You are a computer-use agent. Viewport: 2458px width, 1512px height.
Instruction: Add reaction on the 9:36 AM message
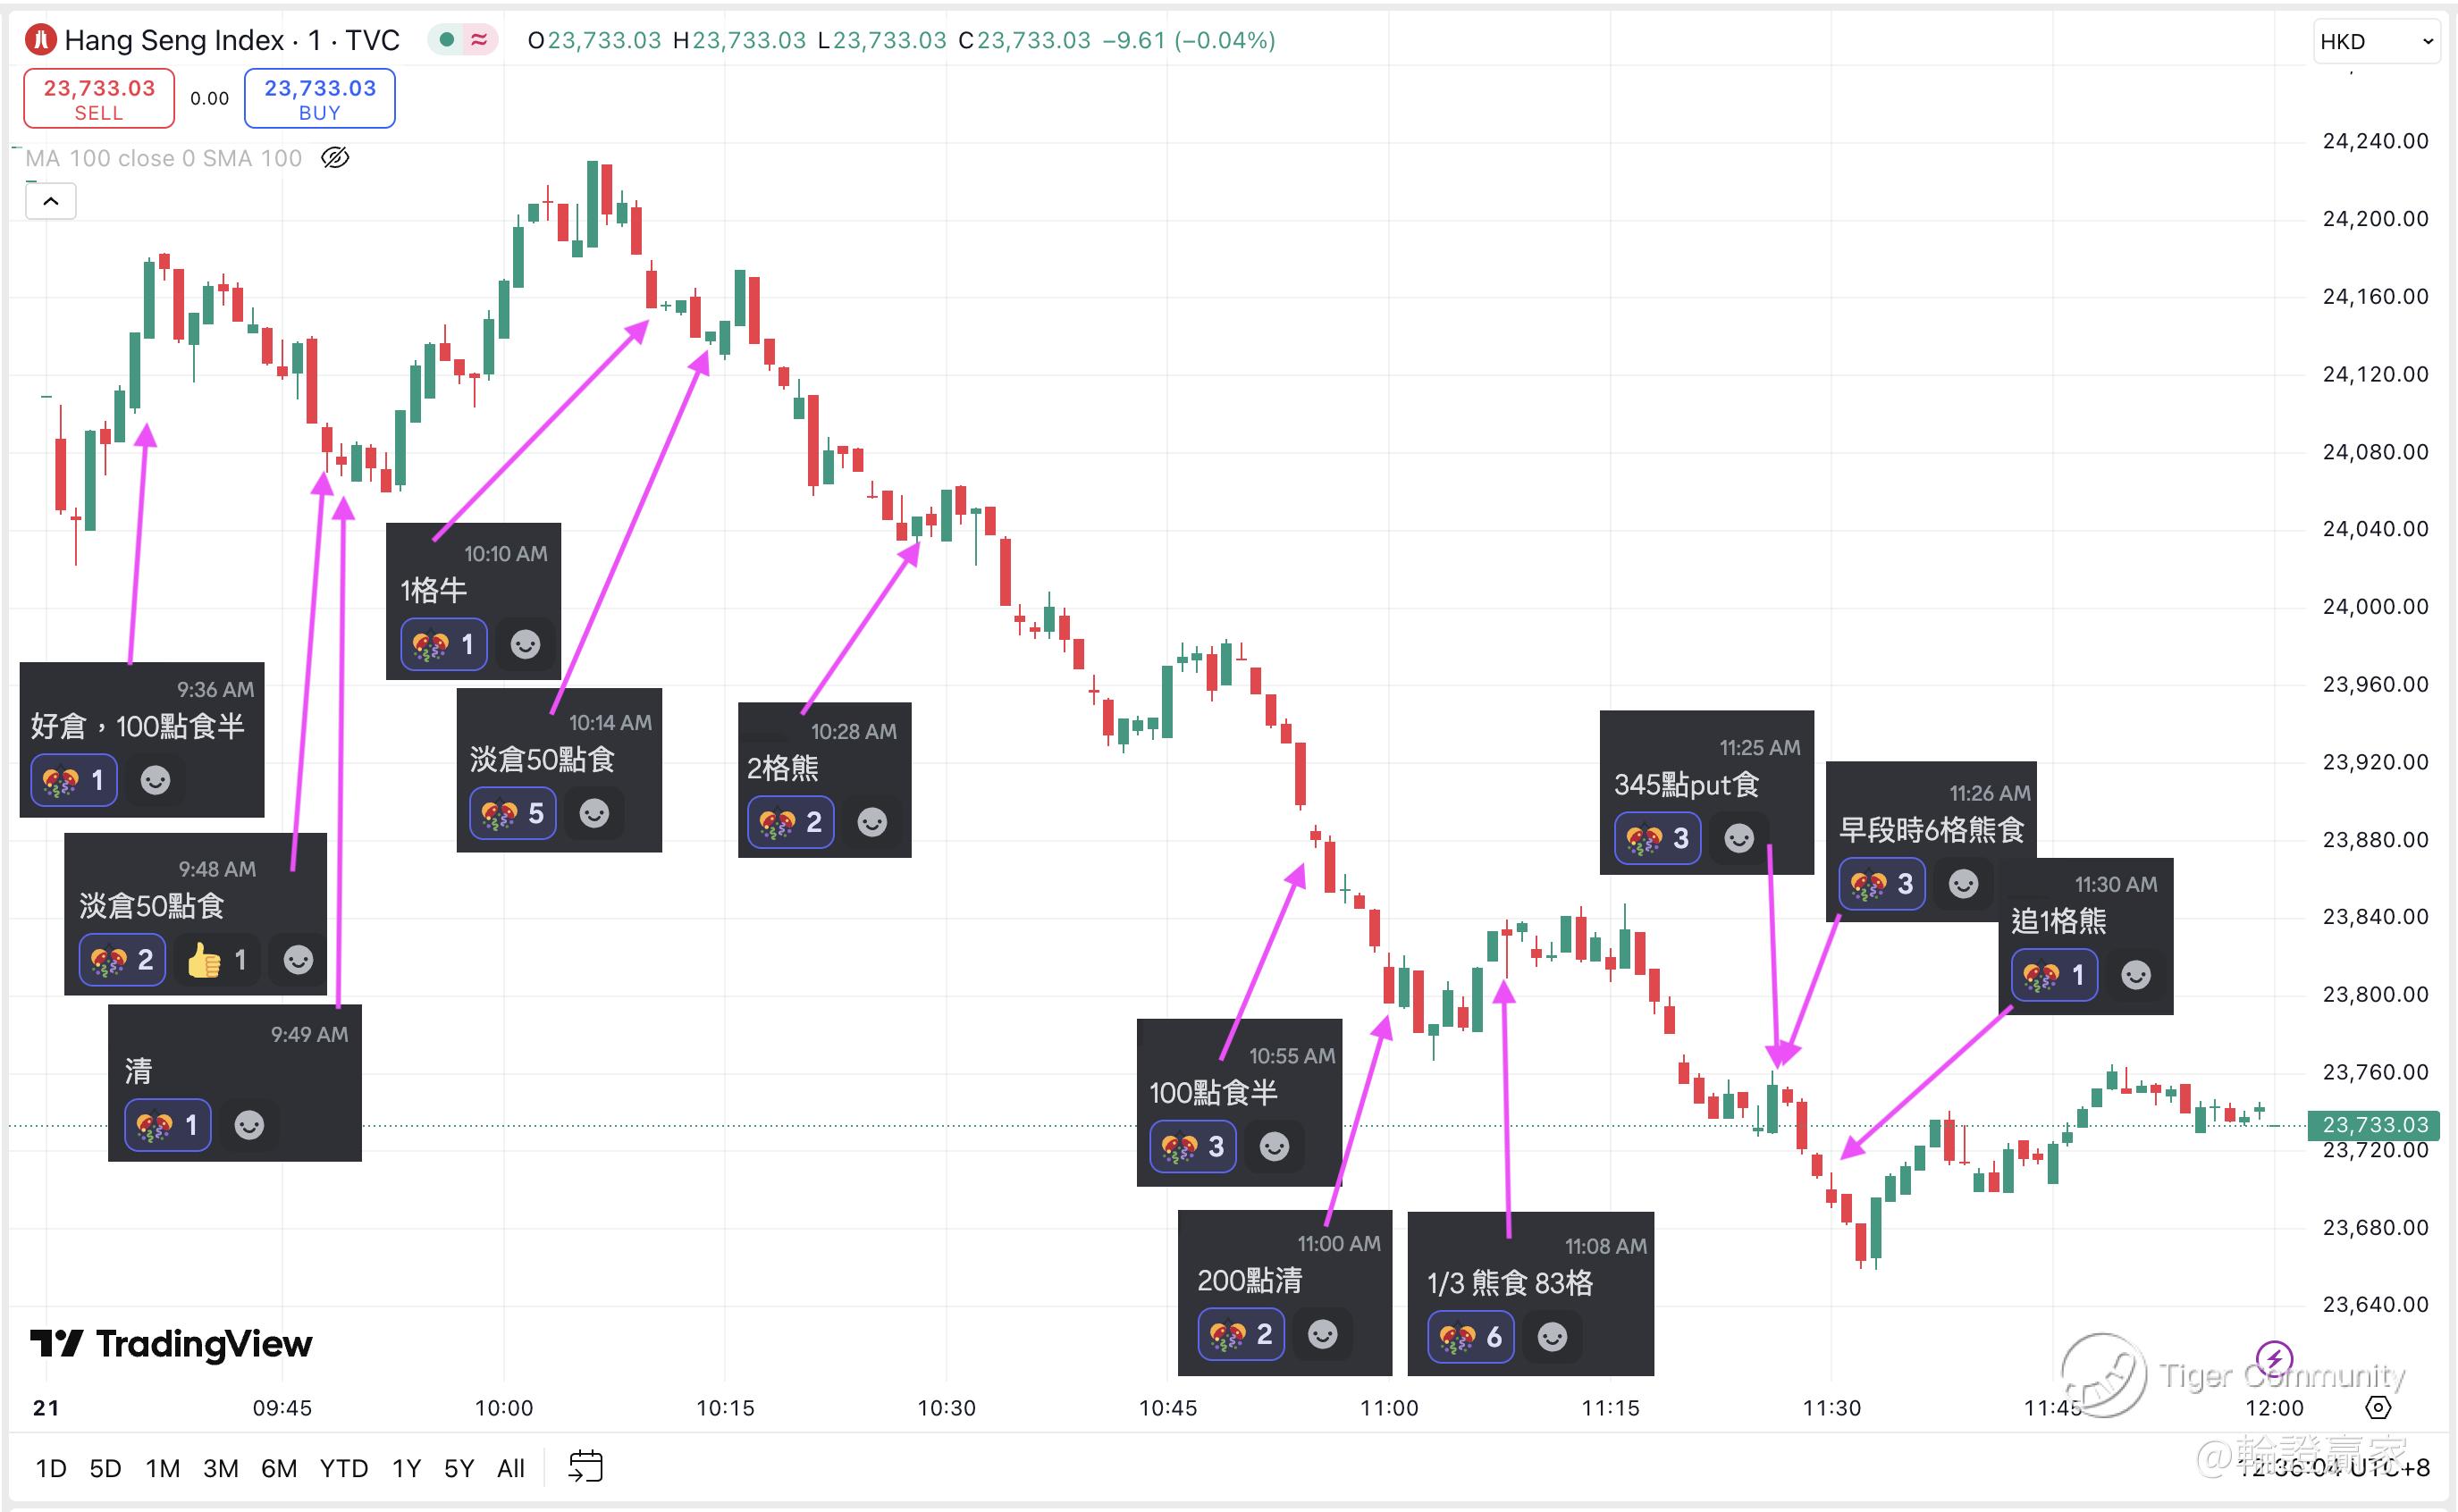(155, 780)
